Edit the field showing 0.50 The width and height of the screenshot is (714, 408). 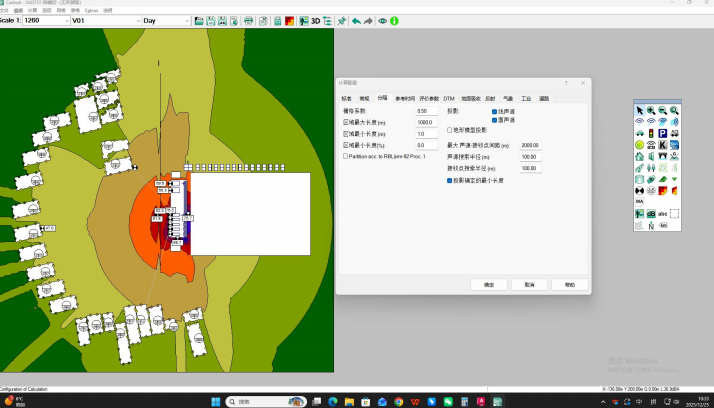coord(426,111)
